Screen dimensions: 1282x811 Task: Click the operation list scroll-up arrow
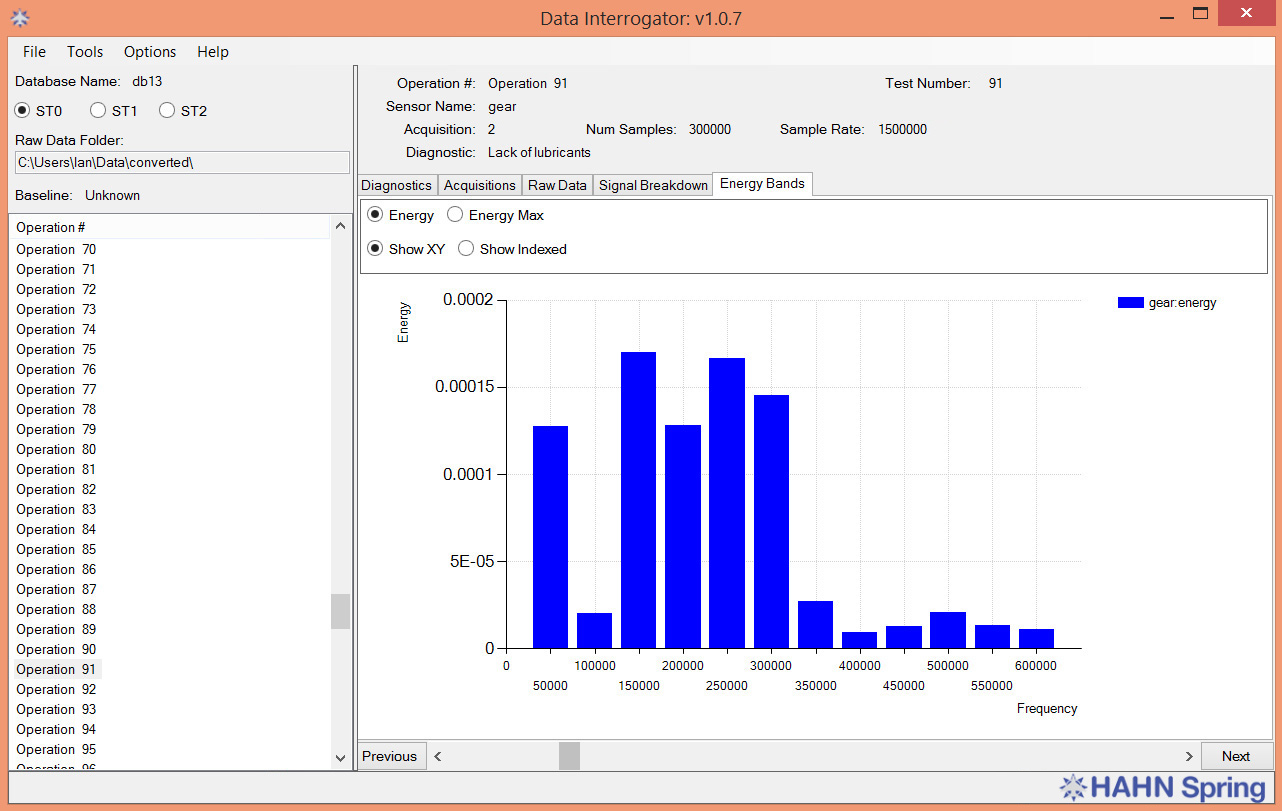pos(341,224)
